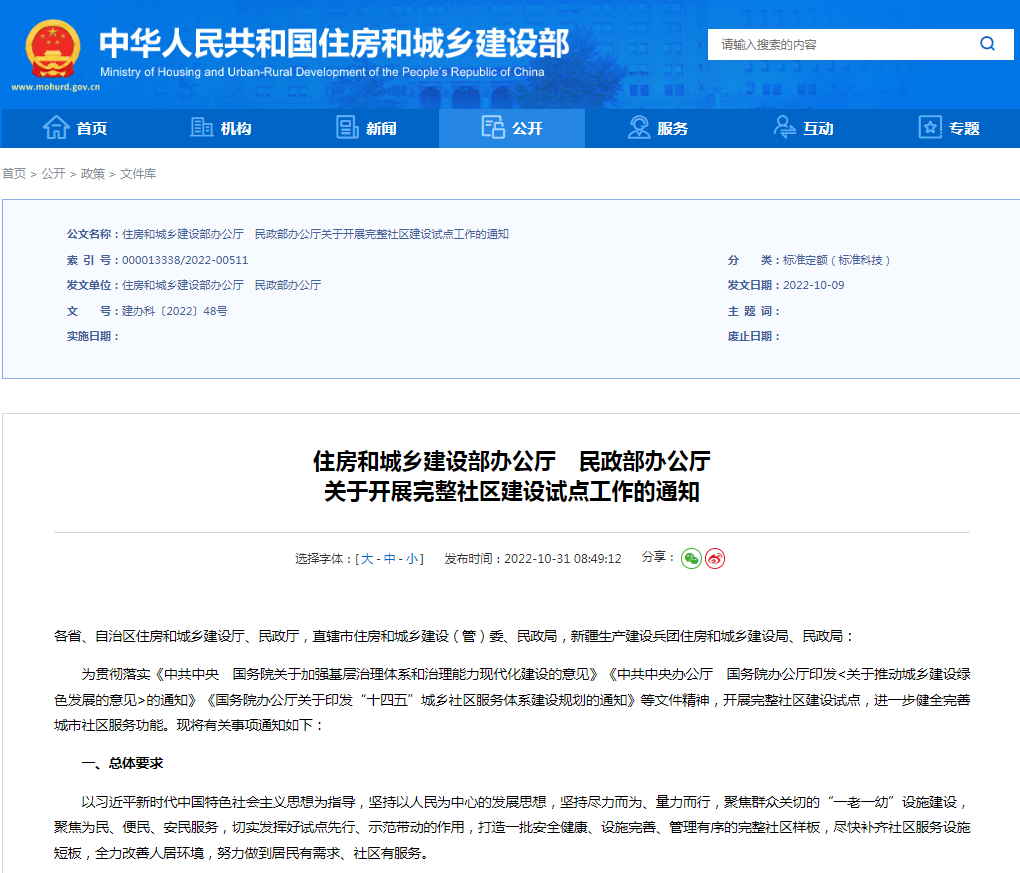Open the 首页 breadcrumb link
This screenshot has height=873, width=1020.
14,174
